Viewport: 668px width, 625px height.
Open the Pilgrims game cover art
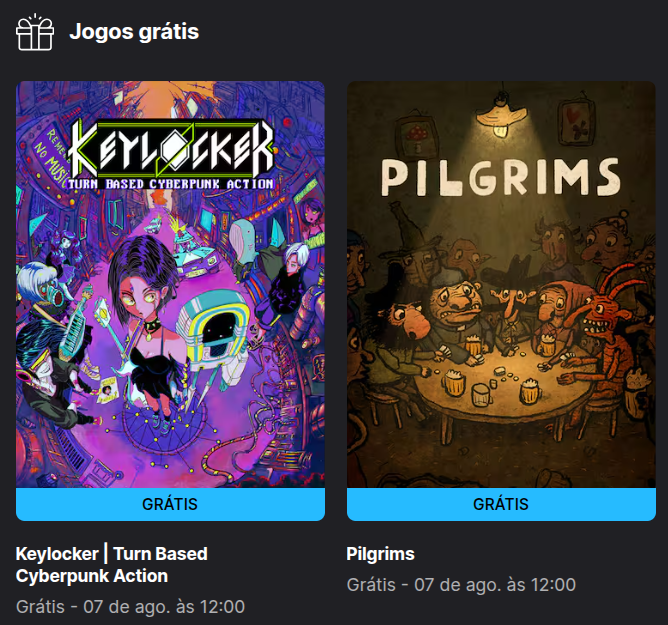(501, 284)
